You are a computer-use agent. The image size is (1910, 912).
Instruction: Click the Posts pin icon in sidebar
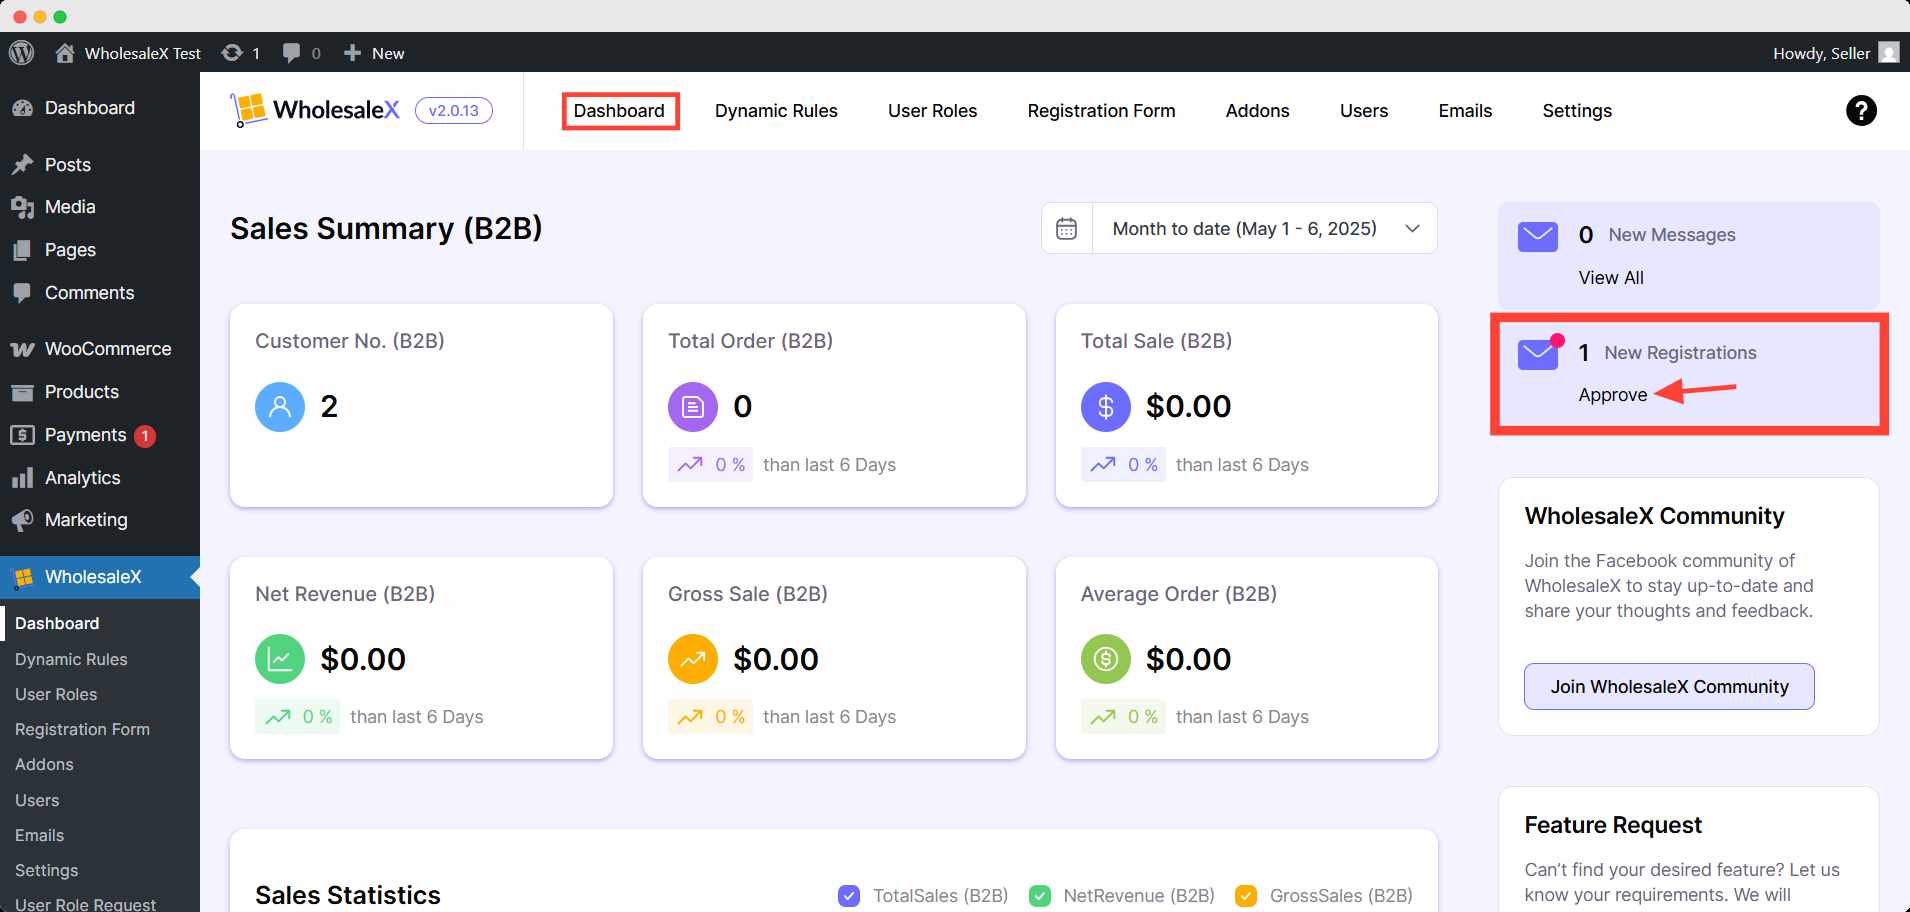(x=22, y=165)
